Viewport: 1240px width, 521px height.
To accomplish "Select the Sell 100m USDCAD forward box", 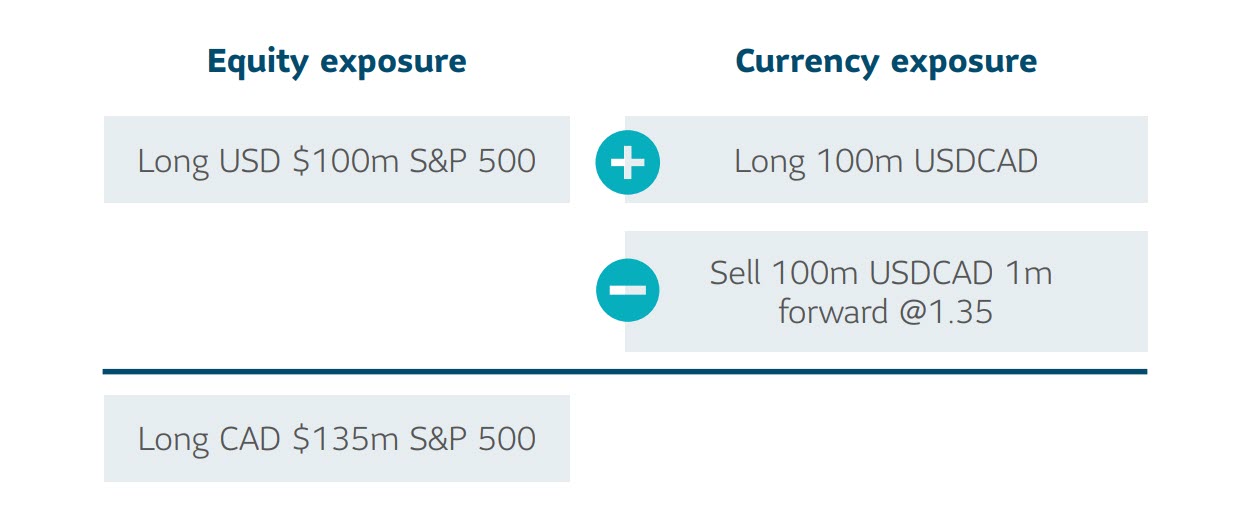I will pos(886,291).
